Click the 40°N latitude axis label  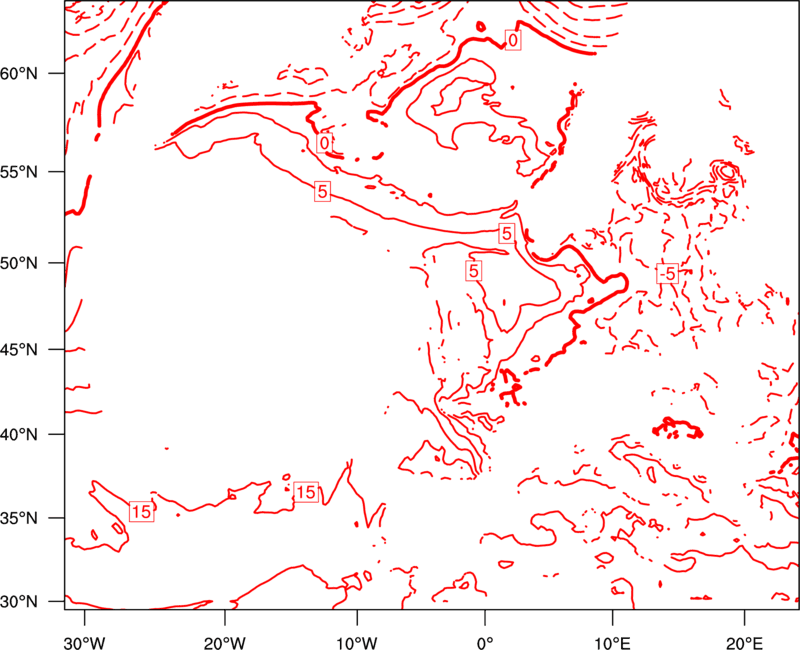tap(19, 435)
